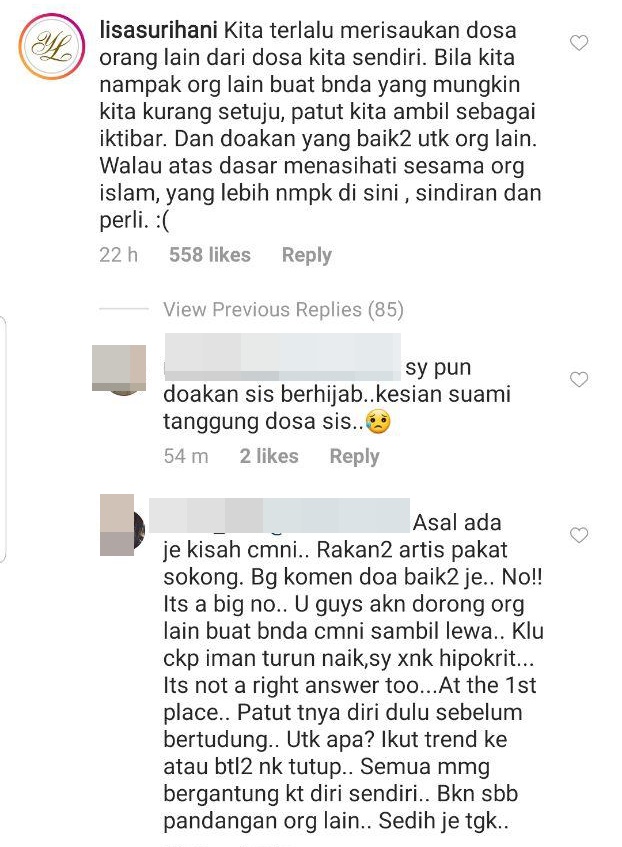Open the lisasurihani username link
Screen dimensions: 622x847
click(159, 30)
